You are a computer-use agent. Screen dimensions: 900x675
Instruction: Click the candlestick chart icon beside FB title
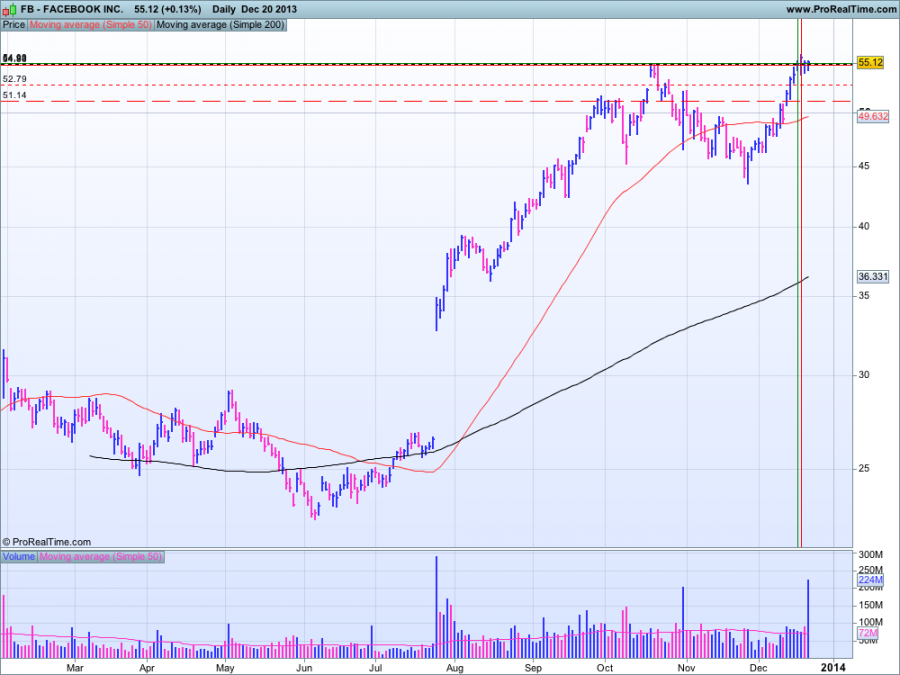(9, 9)
